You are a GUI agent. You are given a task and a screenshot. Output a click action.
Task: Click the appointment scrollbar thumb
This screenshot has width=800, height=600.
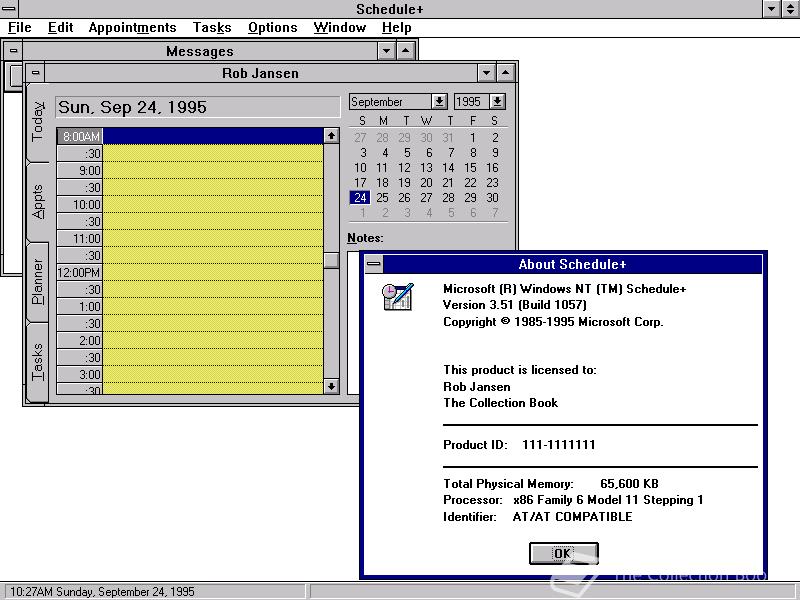click(331, 260)
